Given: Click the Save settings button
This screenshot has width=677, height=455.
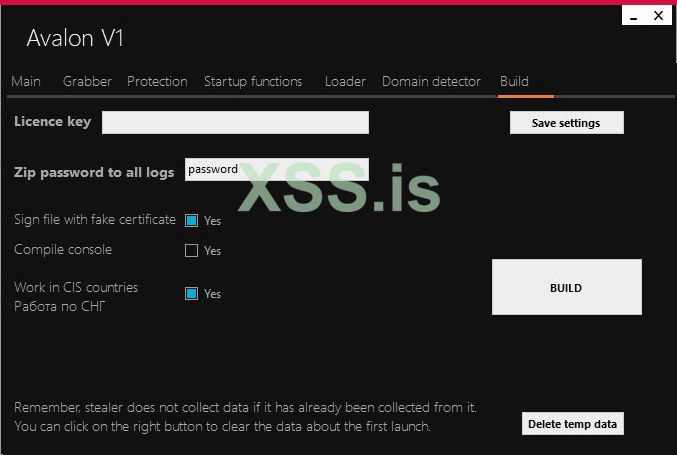Looking at the screenshot, I should (x=566, y=123).
